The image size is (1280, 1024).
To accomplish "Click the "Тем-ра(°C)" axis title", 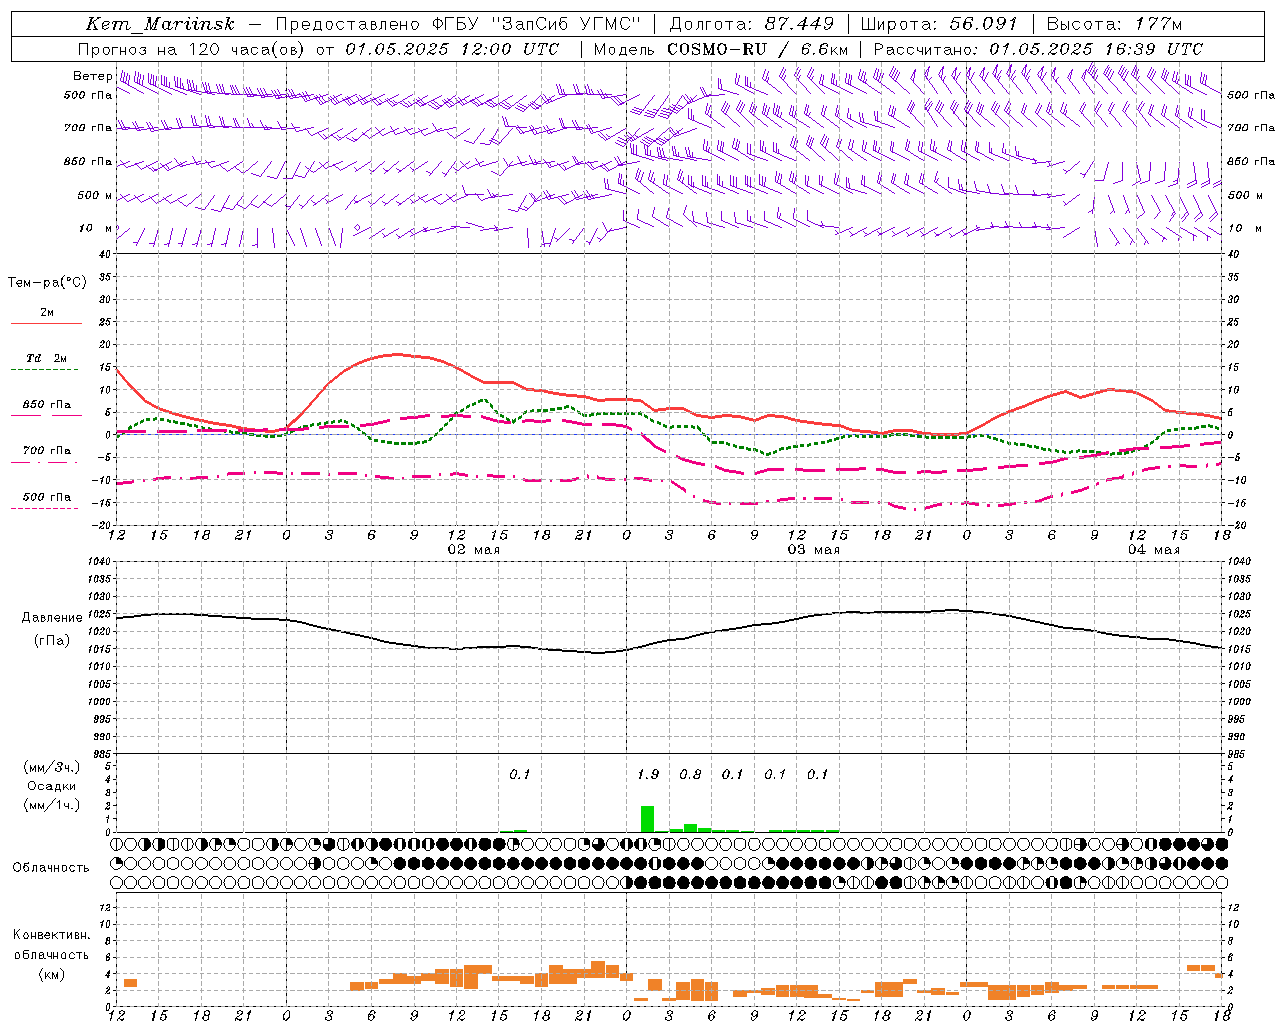I will pyautogui.click(x=47, y=283).
